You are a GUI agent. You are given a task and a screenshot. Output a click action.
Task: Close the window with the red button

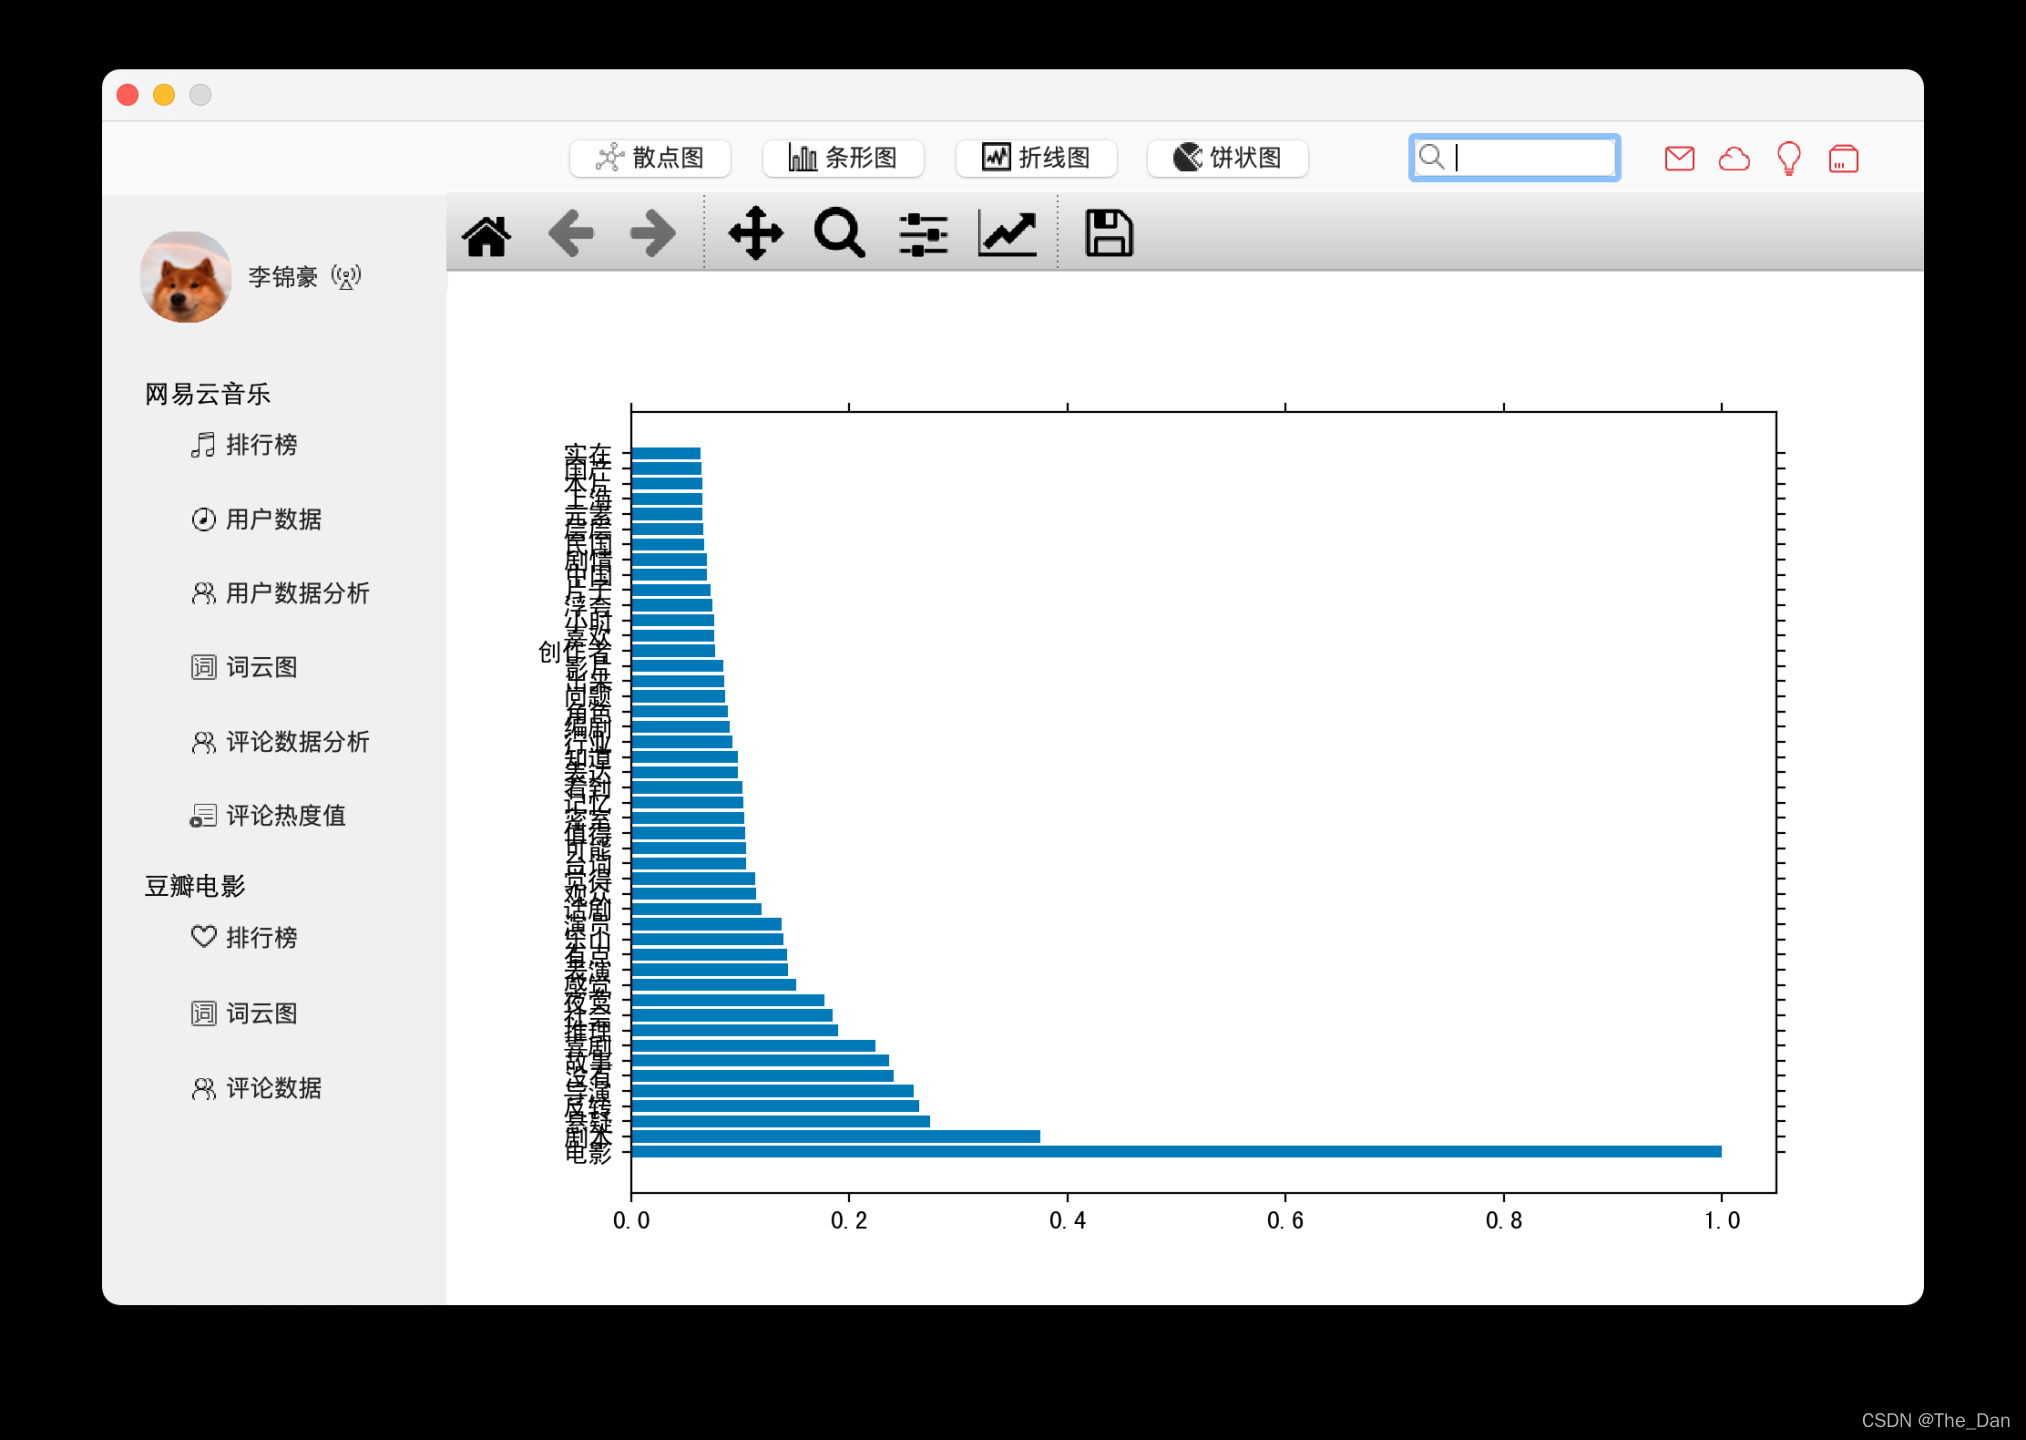[x=128, y=95]
